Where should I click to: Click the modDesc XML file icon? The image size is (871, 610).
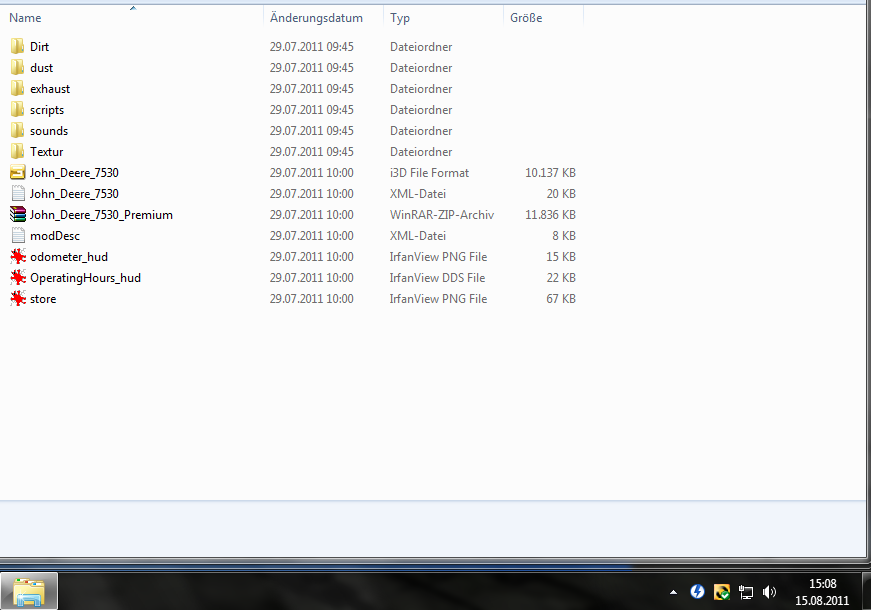[18, 236]
